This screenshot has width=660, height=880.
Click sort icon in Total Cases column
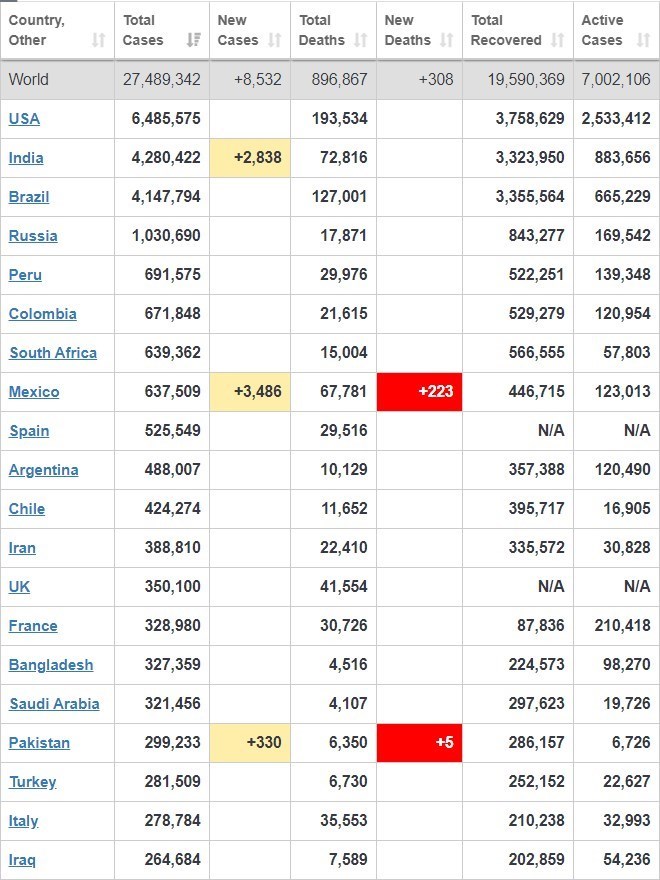193,40
